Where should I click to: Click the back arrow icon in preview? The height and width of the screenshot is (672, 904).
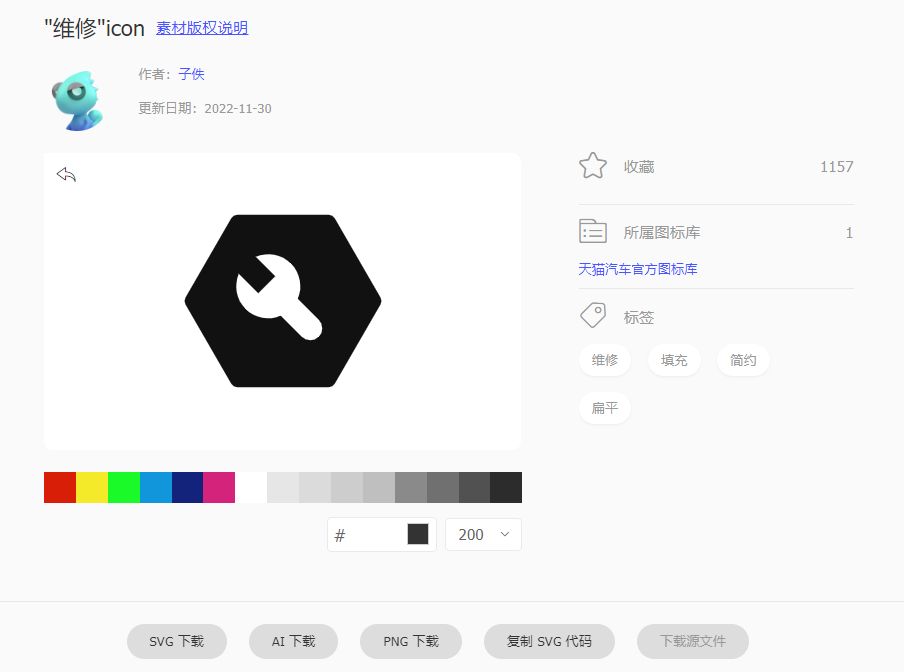click(x=66, y=174)
